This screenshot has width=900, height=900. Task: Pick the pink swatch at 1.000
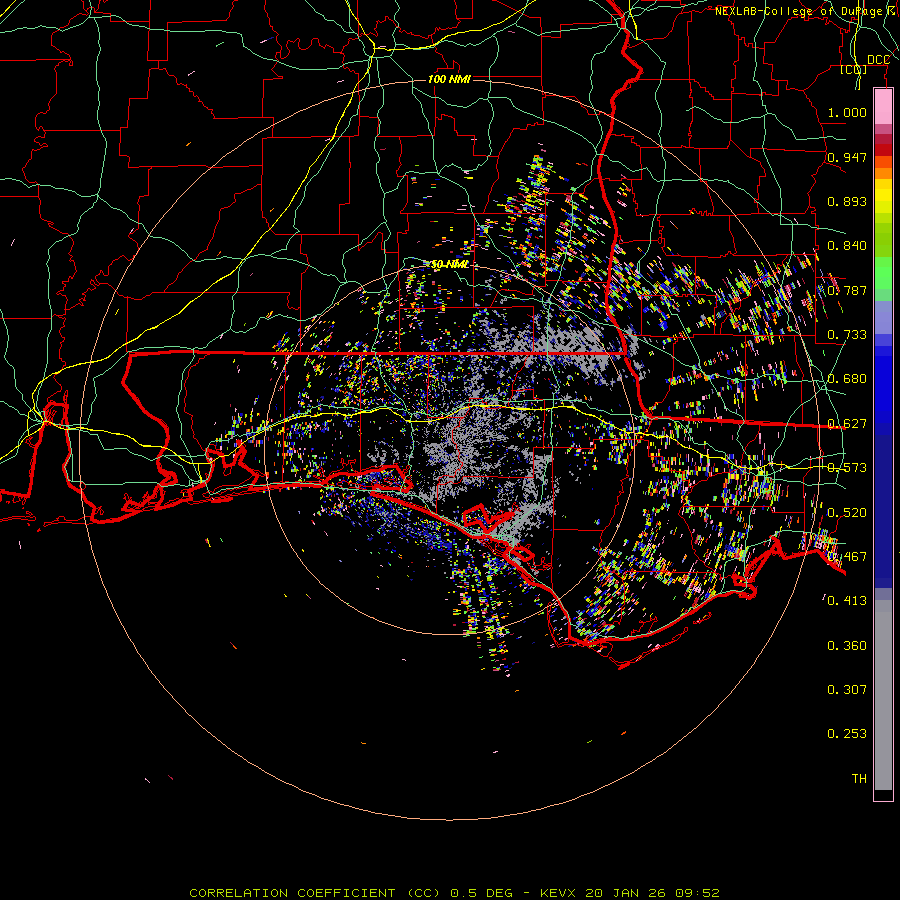(x=883, y=107)
